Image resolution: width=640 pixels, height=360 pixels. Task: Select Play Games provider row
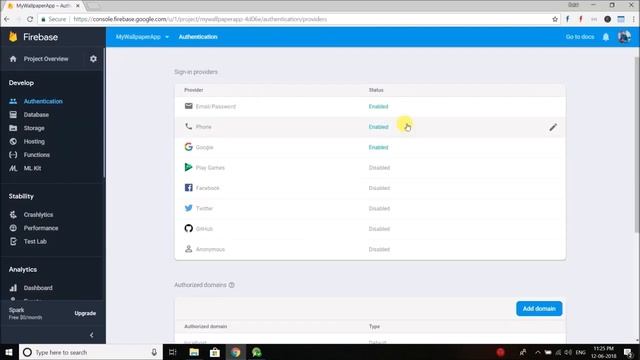370,168
